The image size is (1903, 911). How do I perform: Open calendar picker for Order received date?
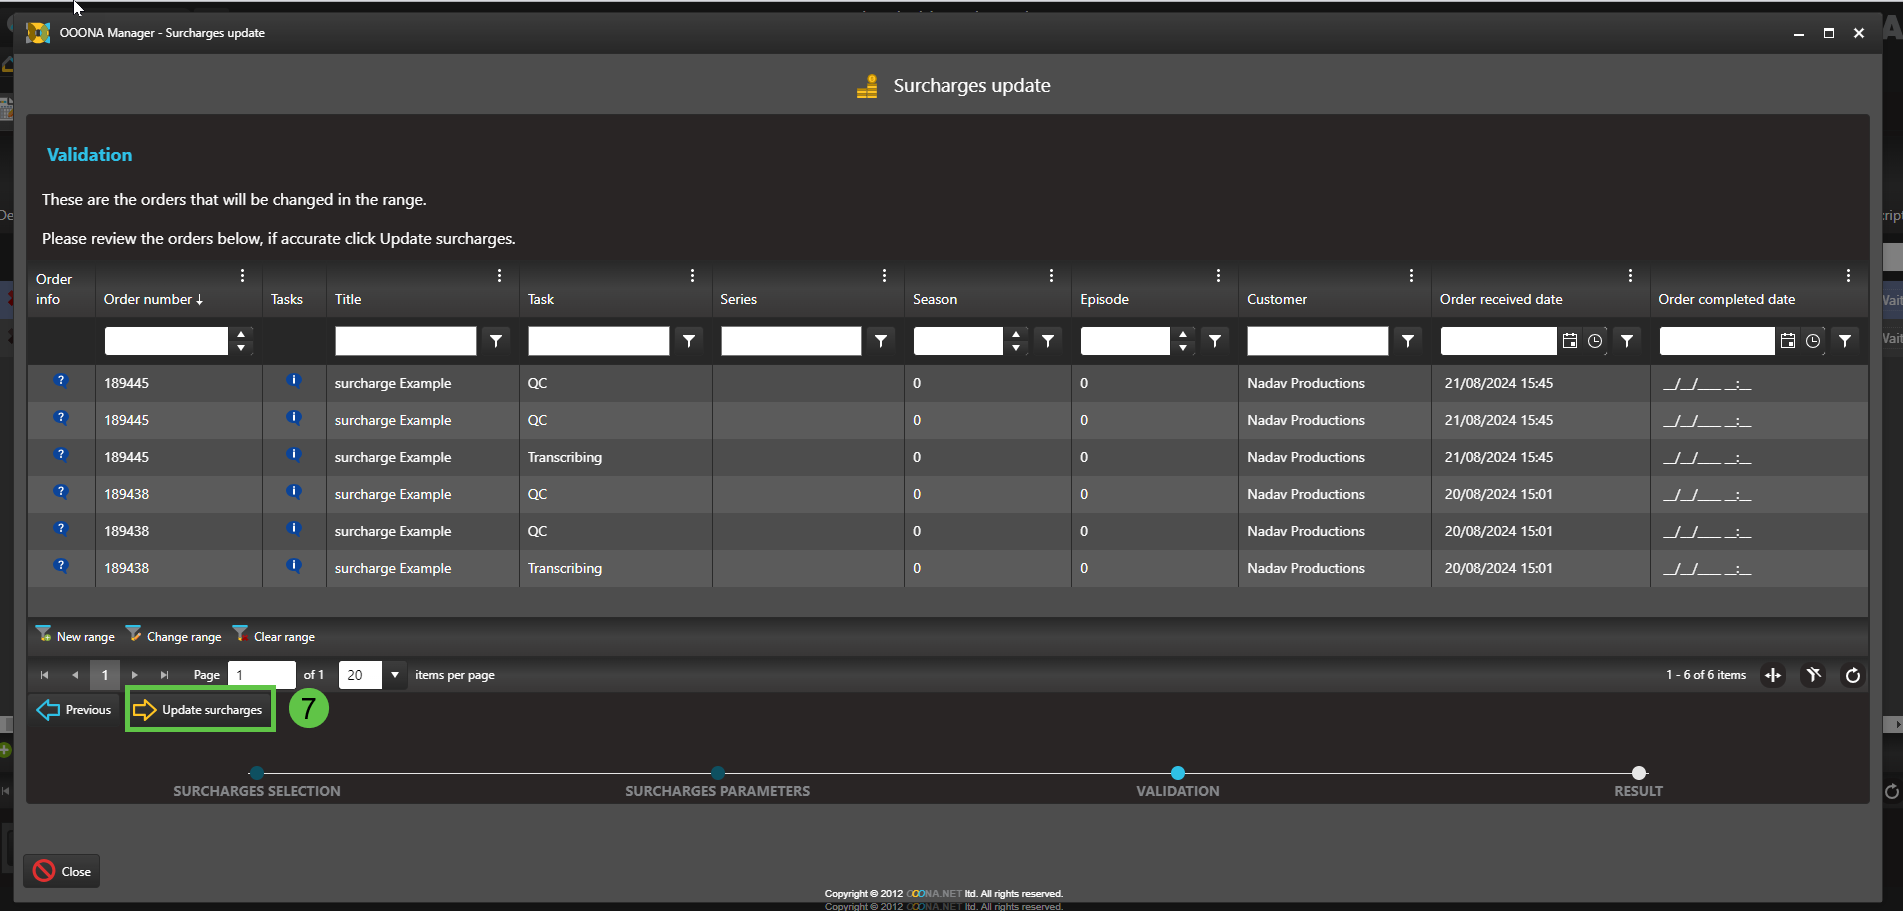coord(1570,341)
